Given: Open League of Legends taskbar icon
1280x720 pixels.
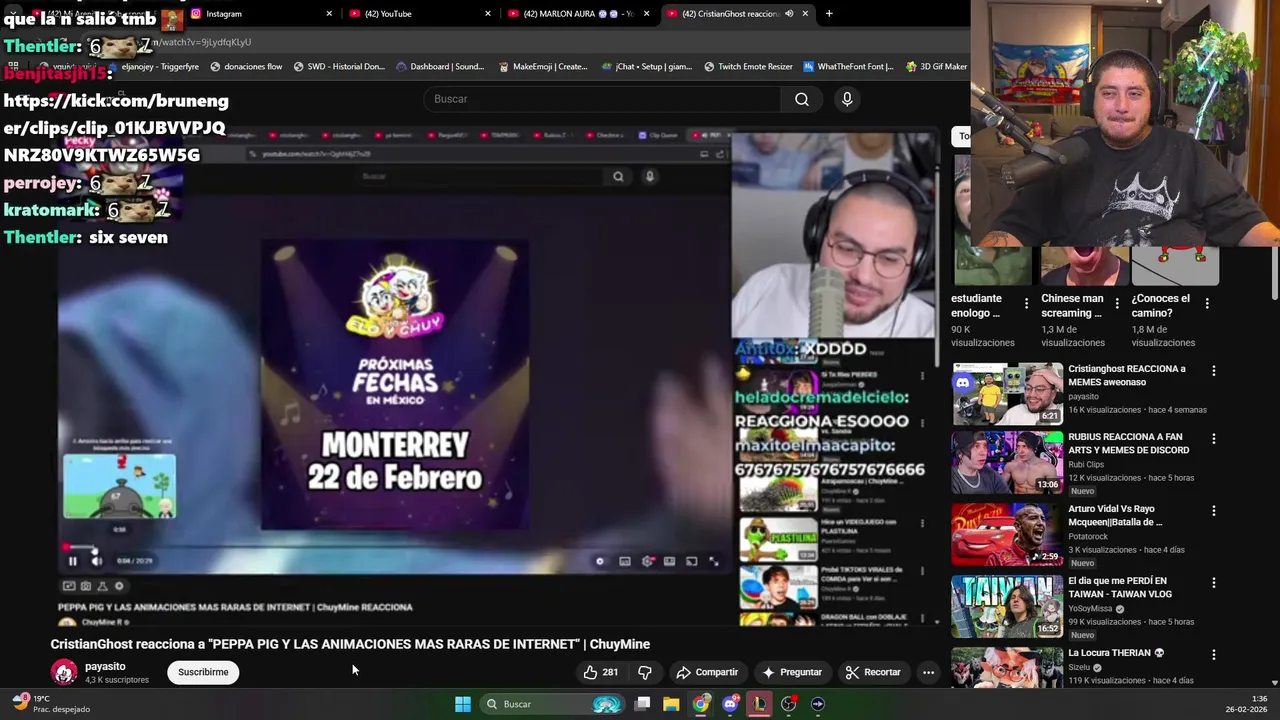Looking at the screenshot, I should pos(760,704).
